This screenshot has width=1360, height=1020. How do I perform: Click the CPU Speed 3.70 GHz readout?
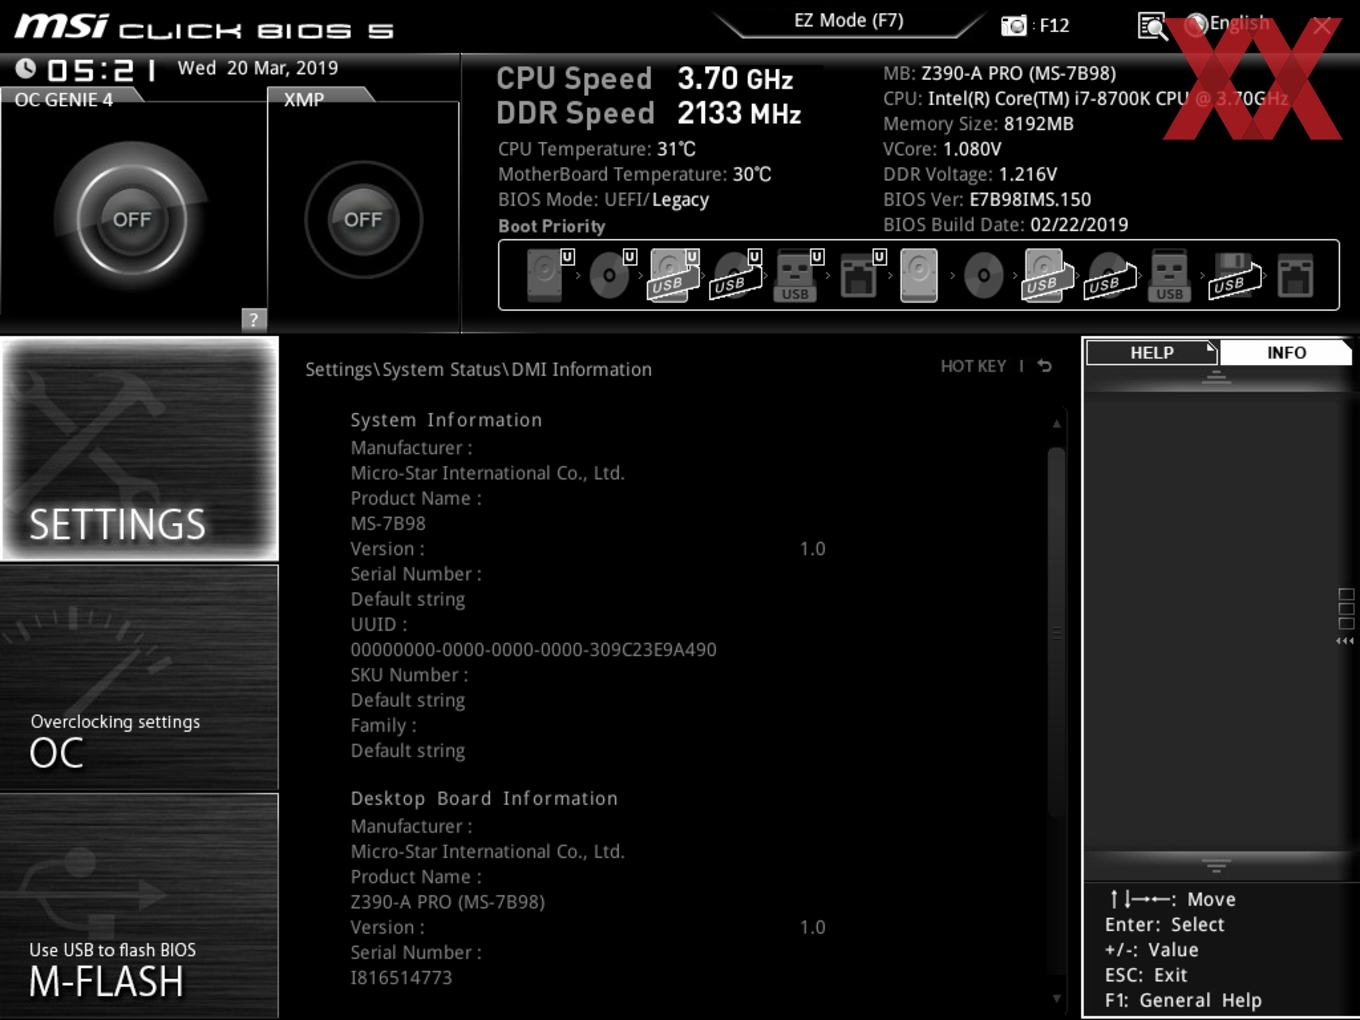click(x=645, y=79)
